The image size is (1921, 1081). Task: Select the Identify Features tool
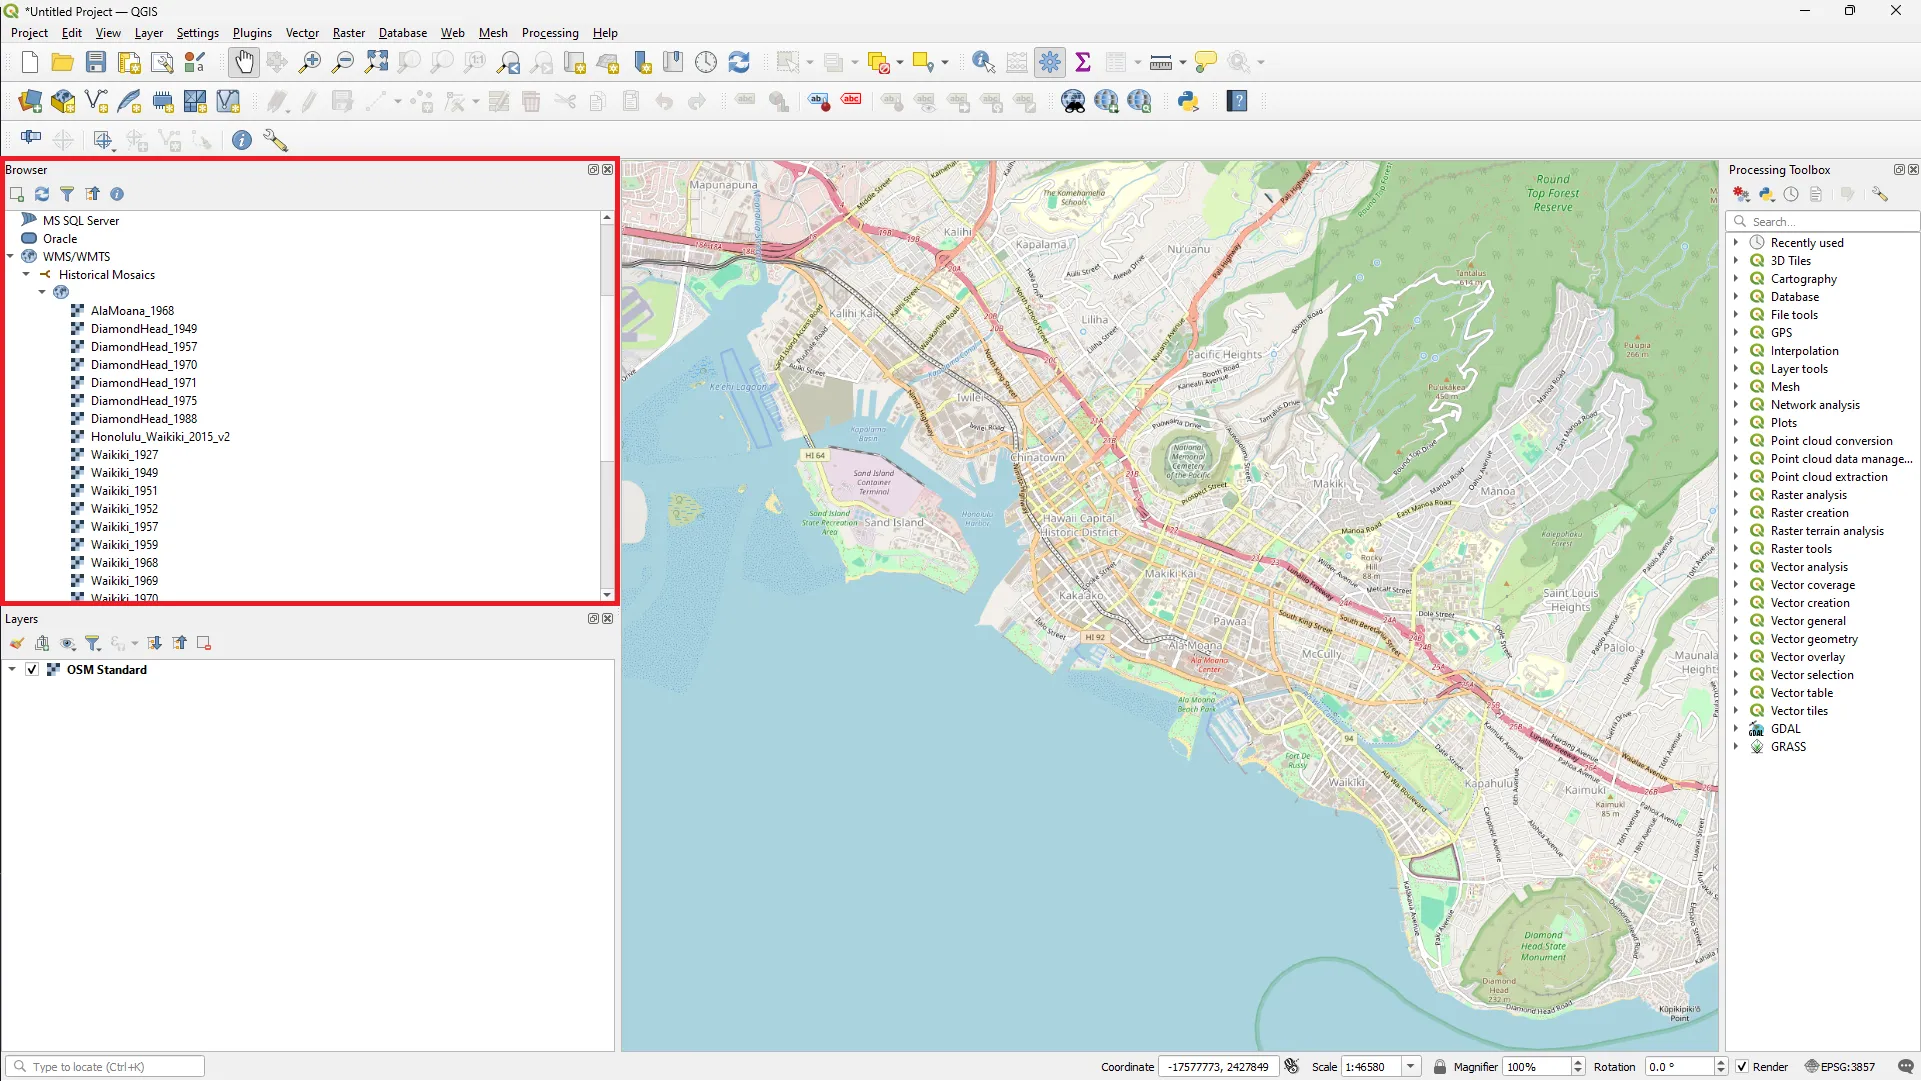point(983,62)
